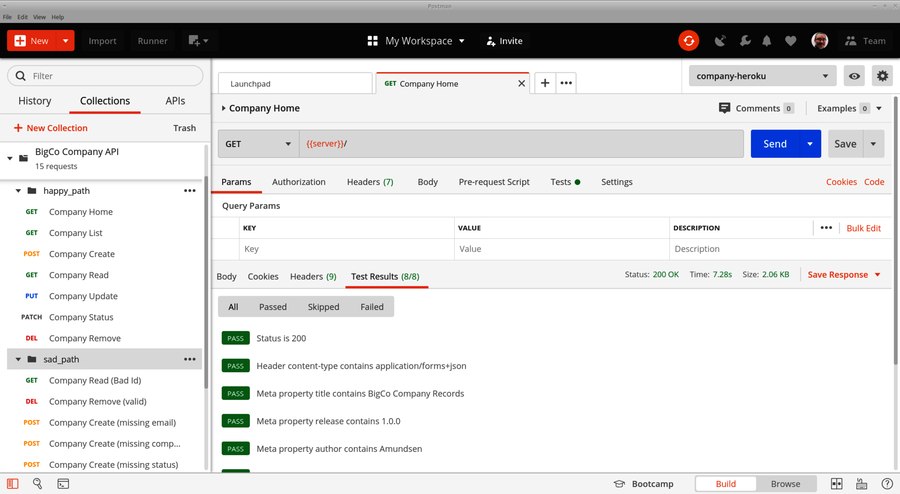The image size is (900, 494).
Task: Expand the Company Home request title arrow
Action: tap(223, 108)
